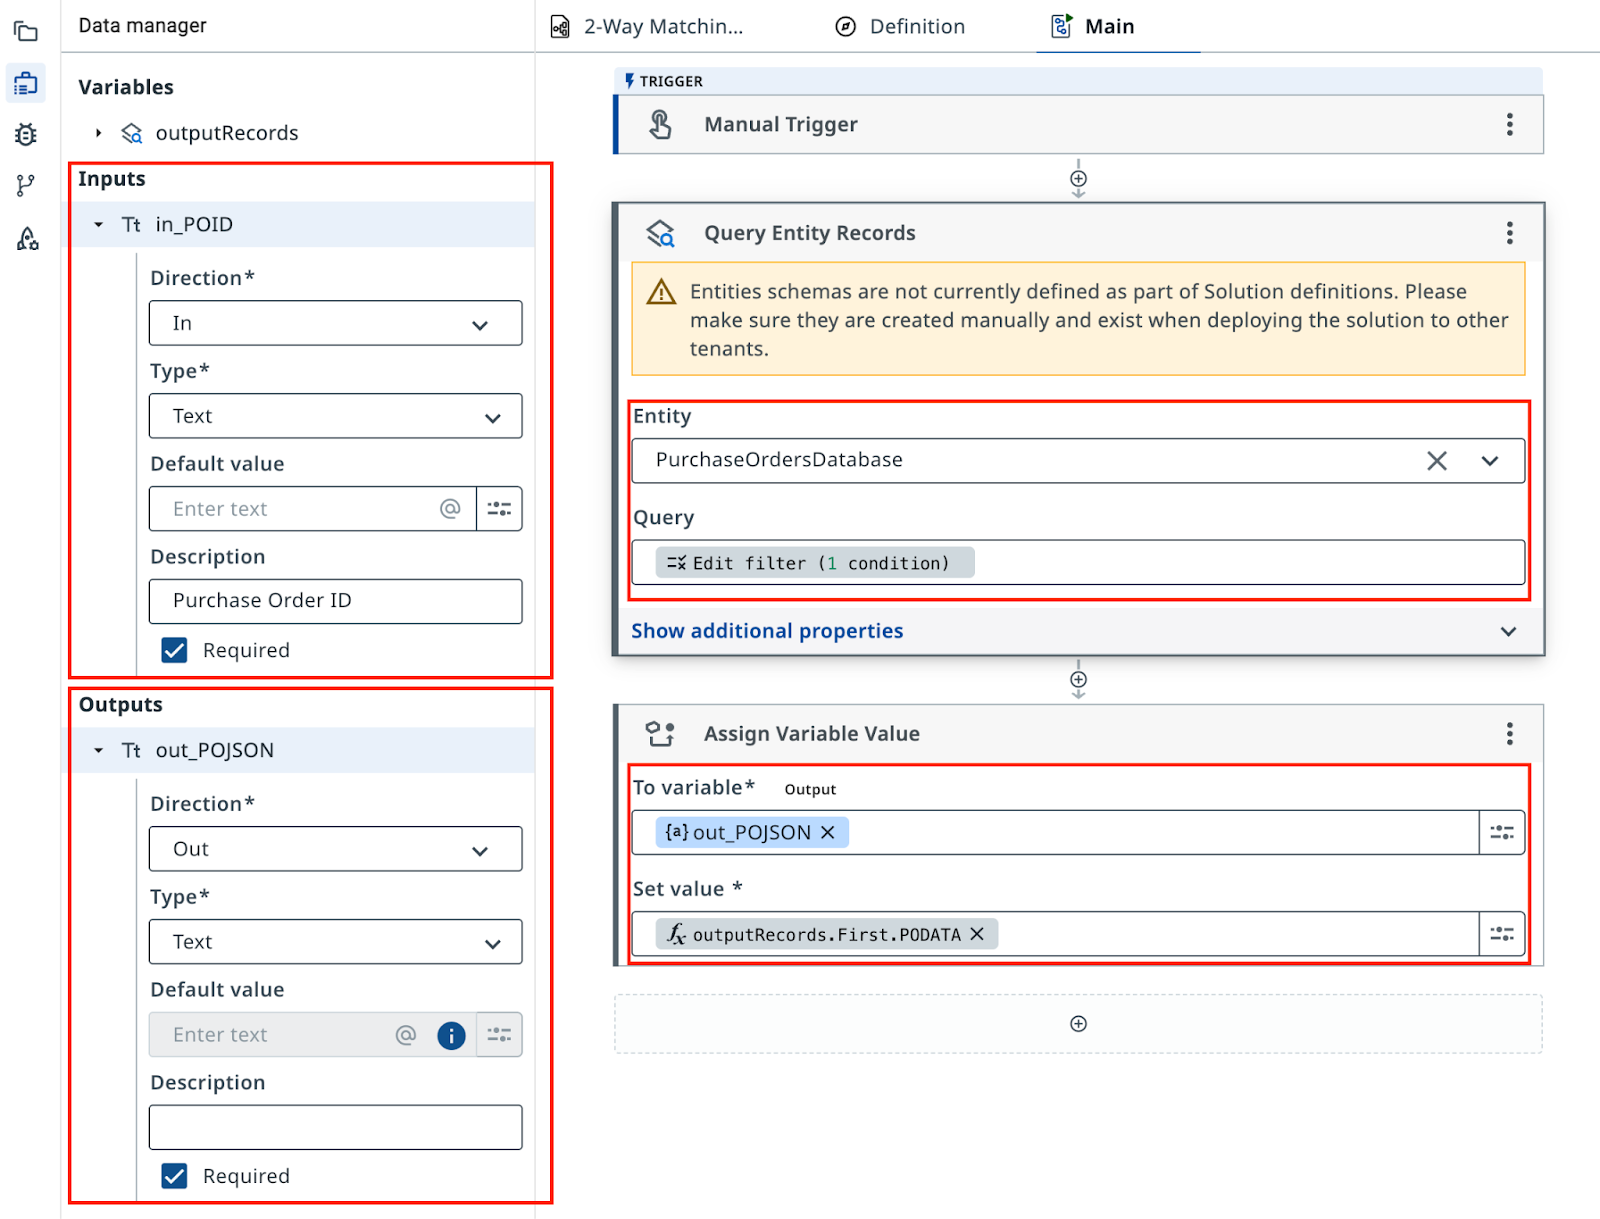Clear the PurchaseOrdersDatabase entity selection
Viewport: 1600px width, 1219px height.
[x=1436, y=461]
